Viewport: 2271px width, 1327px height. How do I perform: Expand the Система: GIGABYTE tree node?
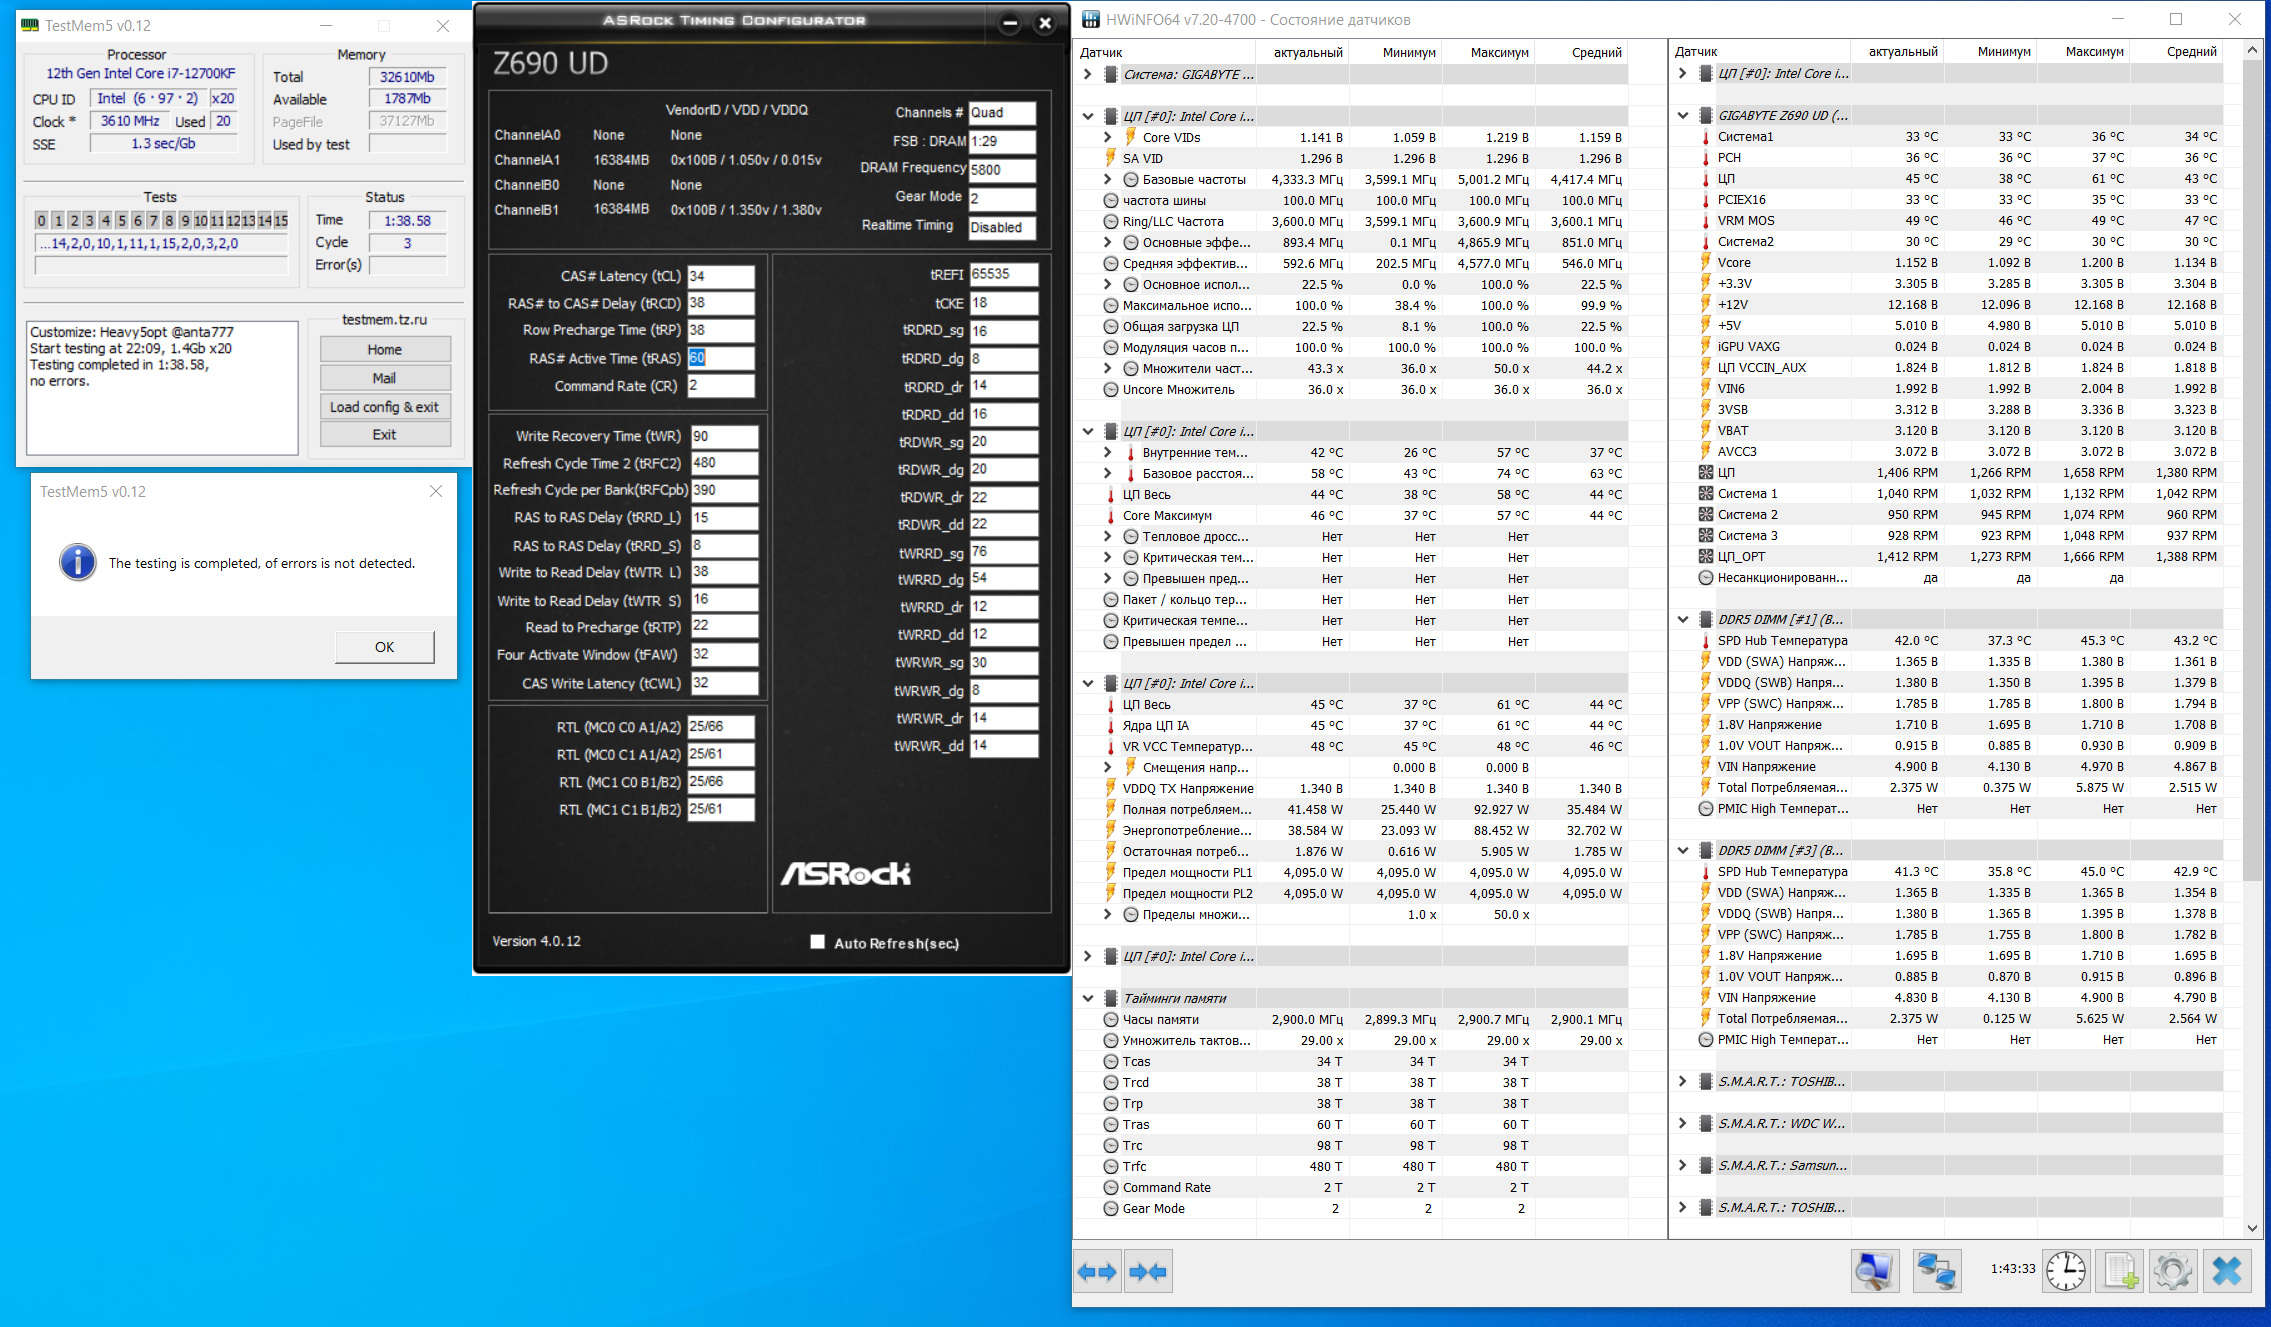[1088, 74]
